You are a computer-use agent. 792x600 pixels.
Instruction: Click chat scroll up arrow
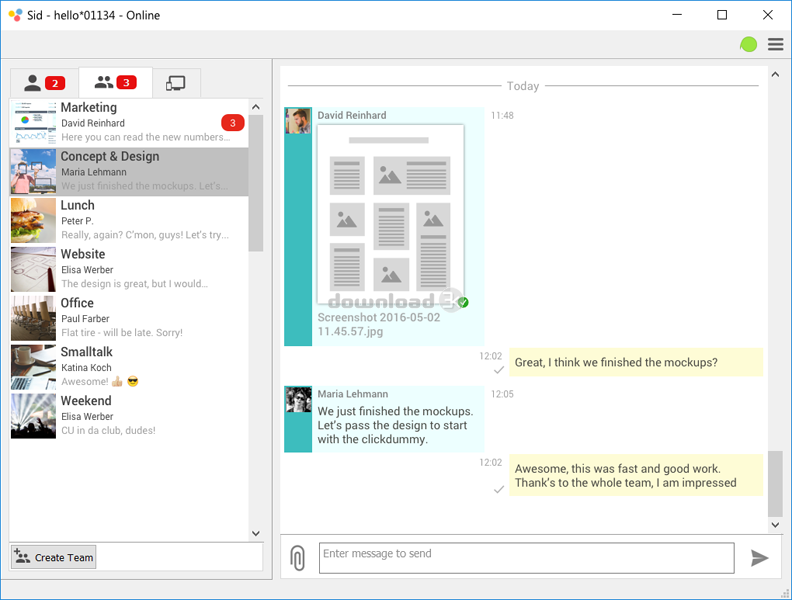[x=775, y=74]
